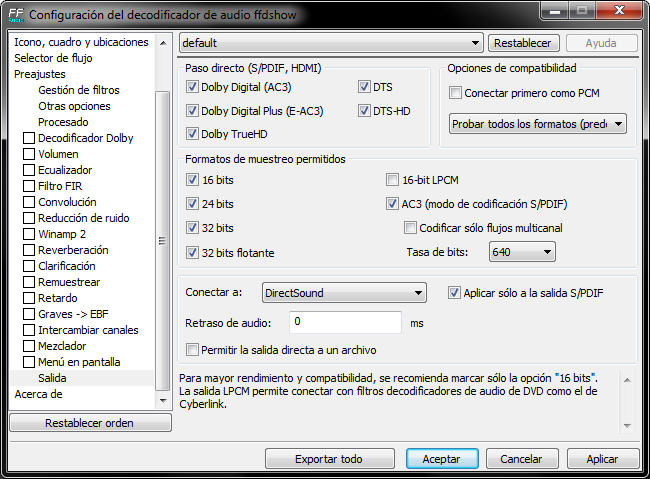Click the Restablecer orden button
This screenshot has height=479, width=650.
coord(90,423)
